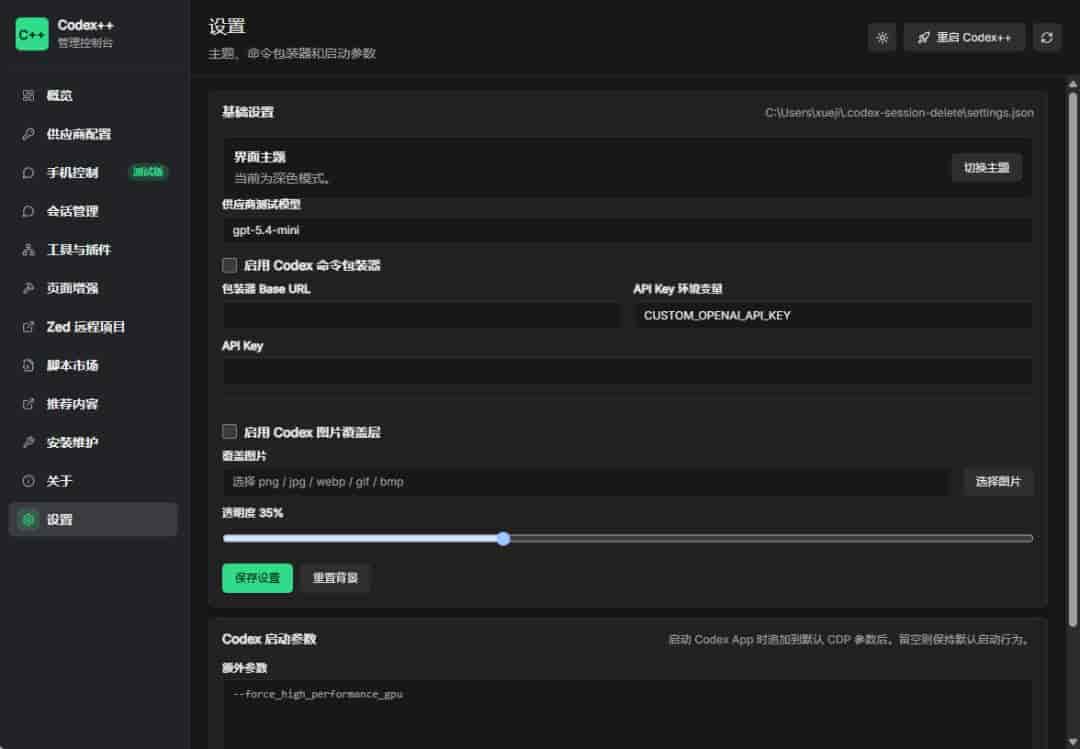Click the 重置背景 button
This screenshot has height=749, width=1080.
click(x=335, y=578)
